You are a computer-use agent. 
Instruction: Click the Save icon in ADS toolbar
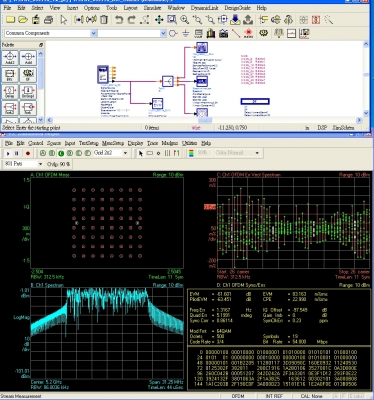click(x=36, y=20)
